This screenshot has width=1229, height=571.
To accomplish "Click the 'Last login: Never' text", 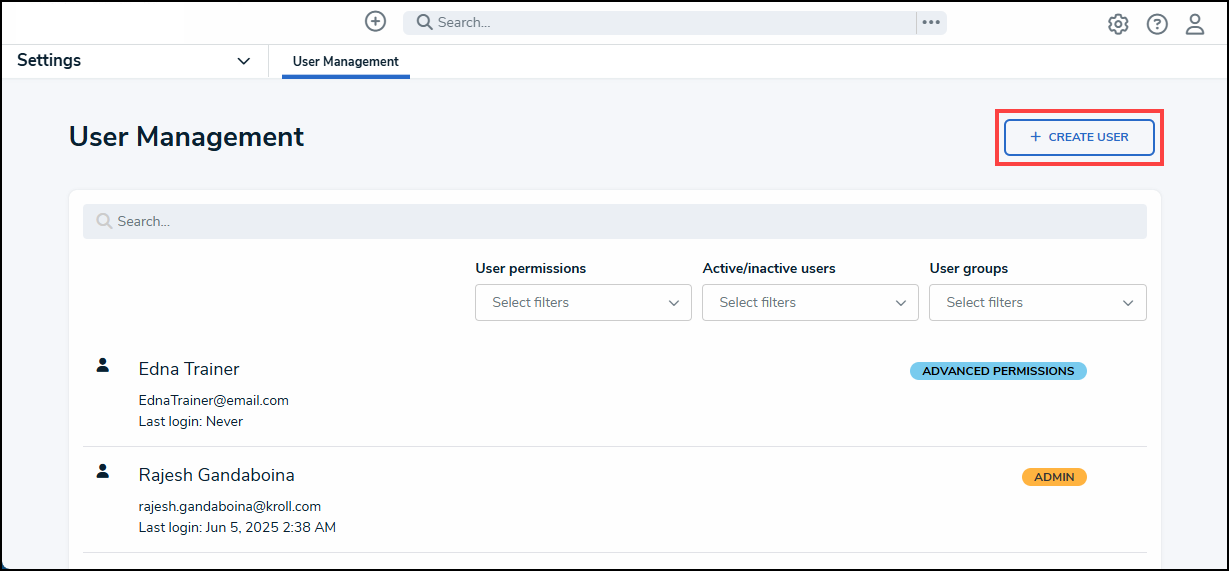I will coord(190,421).
